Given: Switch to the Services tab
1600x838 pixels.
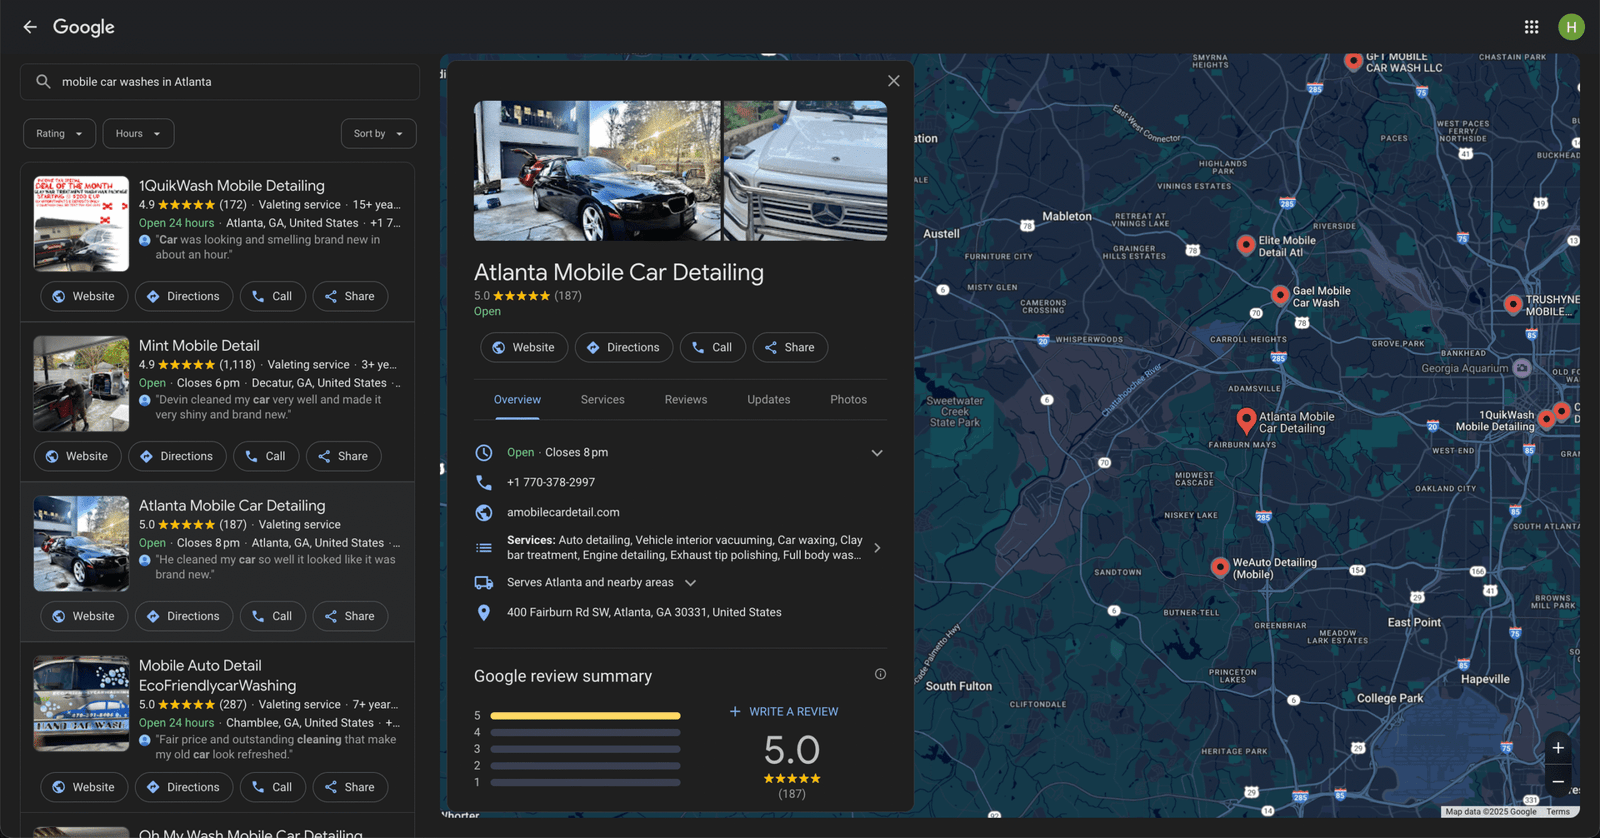Looking at the screenshot, I should (x=603, y=400).
